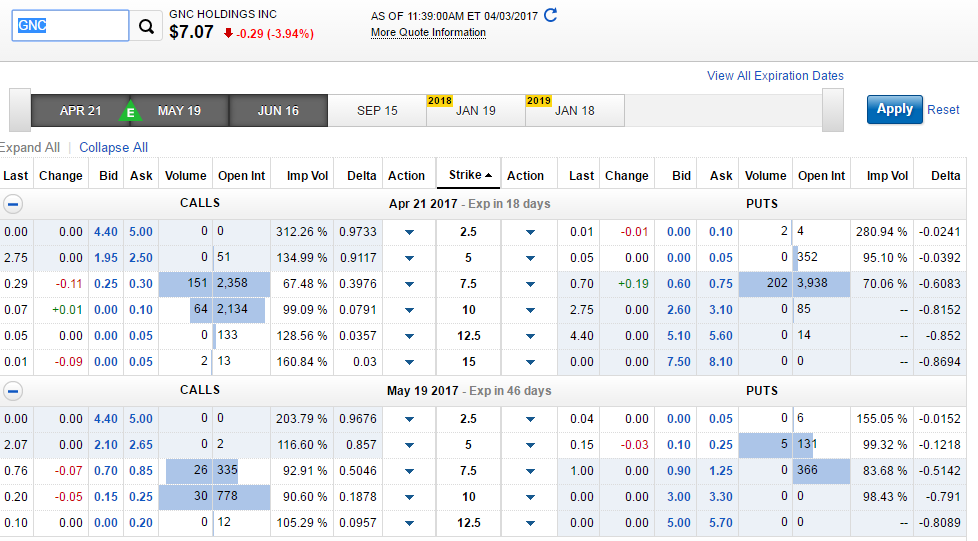Click the Reset link
This screenshot has width=978, height=541.
[943, 110]
